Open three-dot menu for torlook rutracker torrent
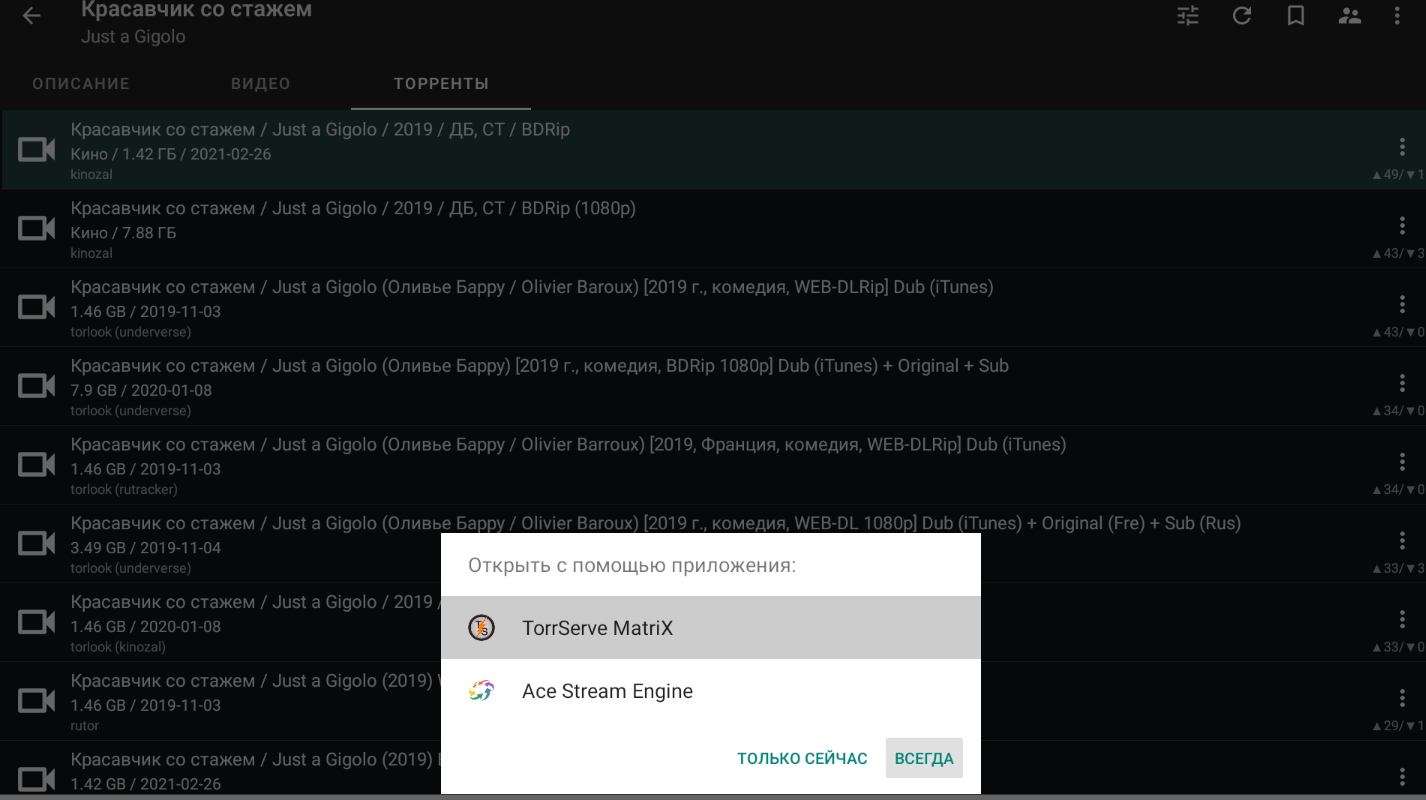This screenshot has height=800, width=1426. pyautogui.click(x=1402, y=463)
